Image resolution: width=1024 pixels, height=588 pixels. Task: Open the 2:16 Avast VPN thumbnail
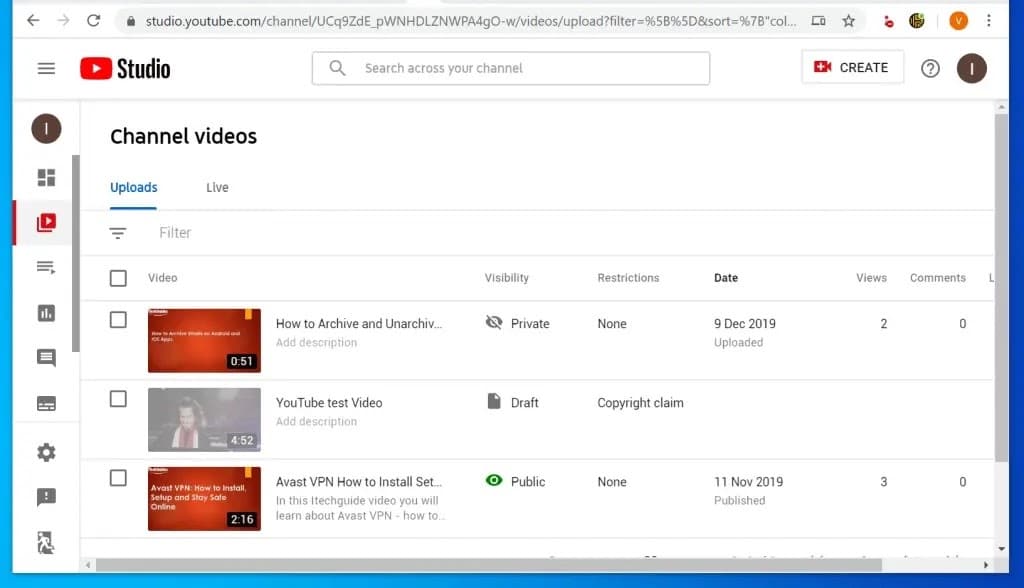[x=204, y=498]
